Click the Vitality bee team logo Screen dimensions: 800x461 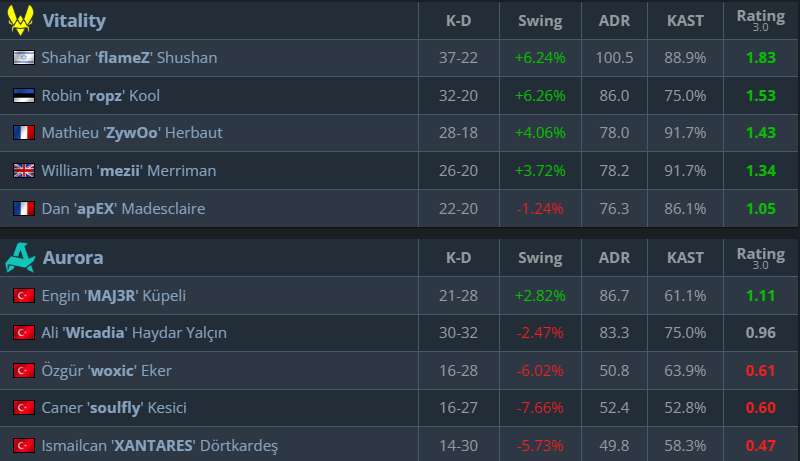tap(20, 20)
